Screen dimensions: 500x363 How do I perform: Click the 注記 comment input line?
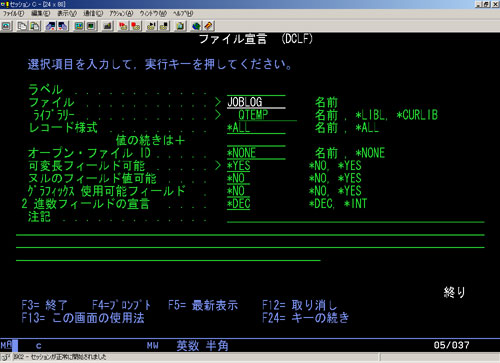356,217
